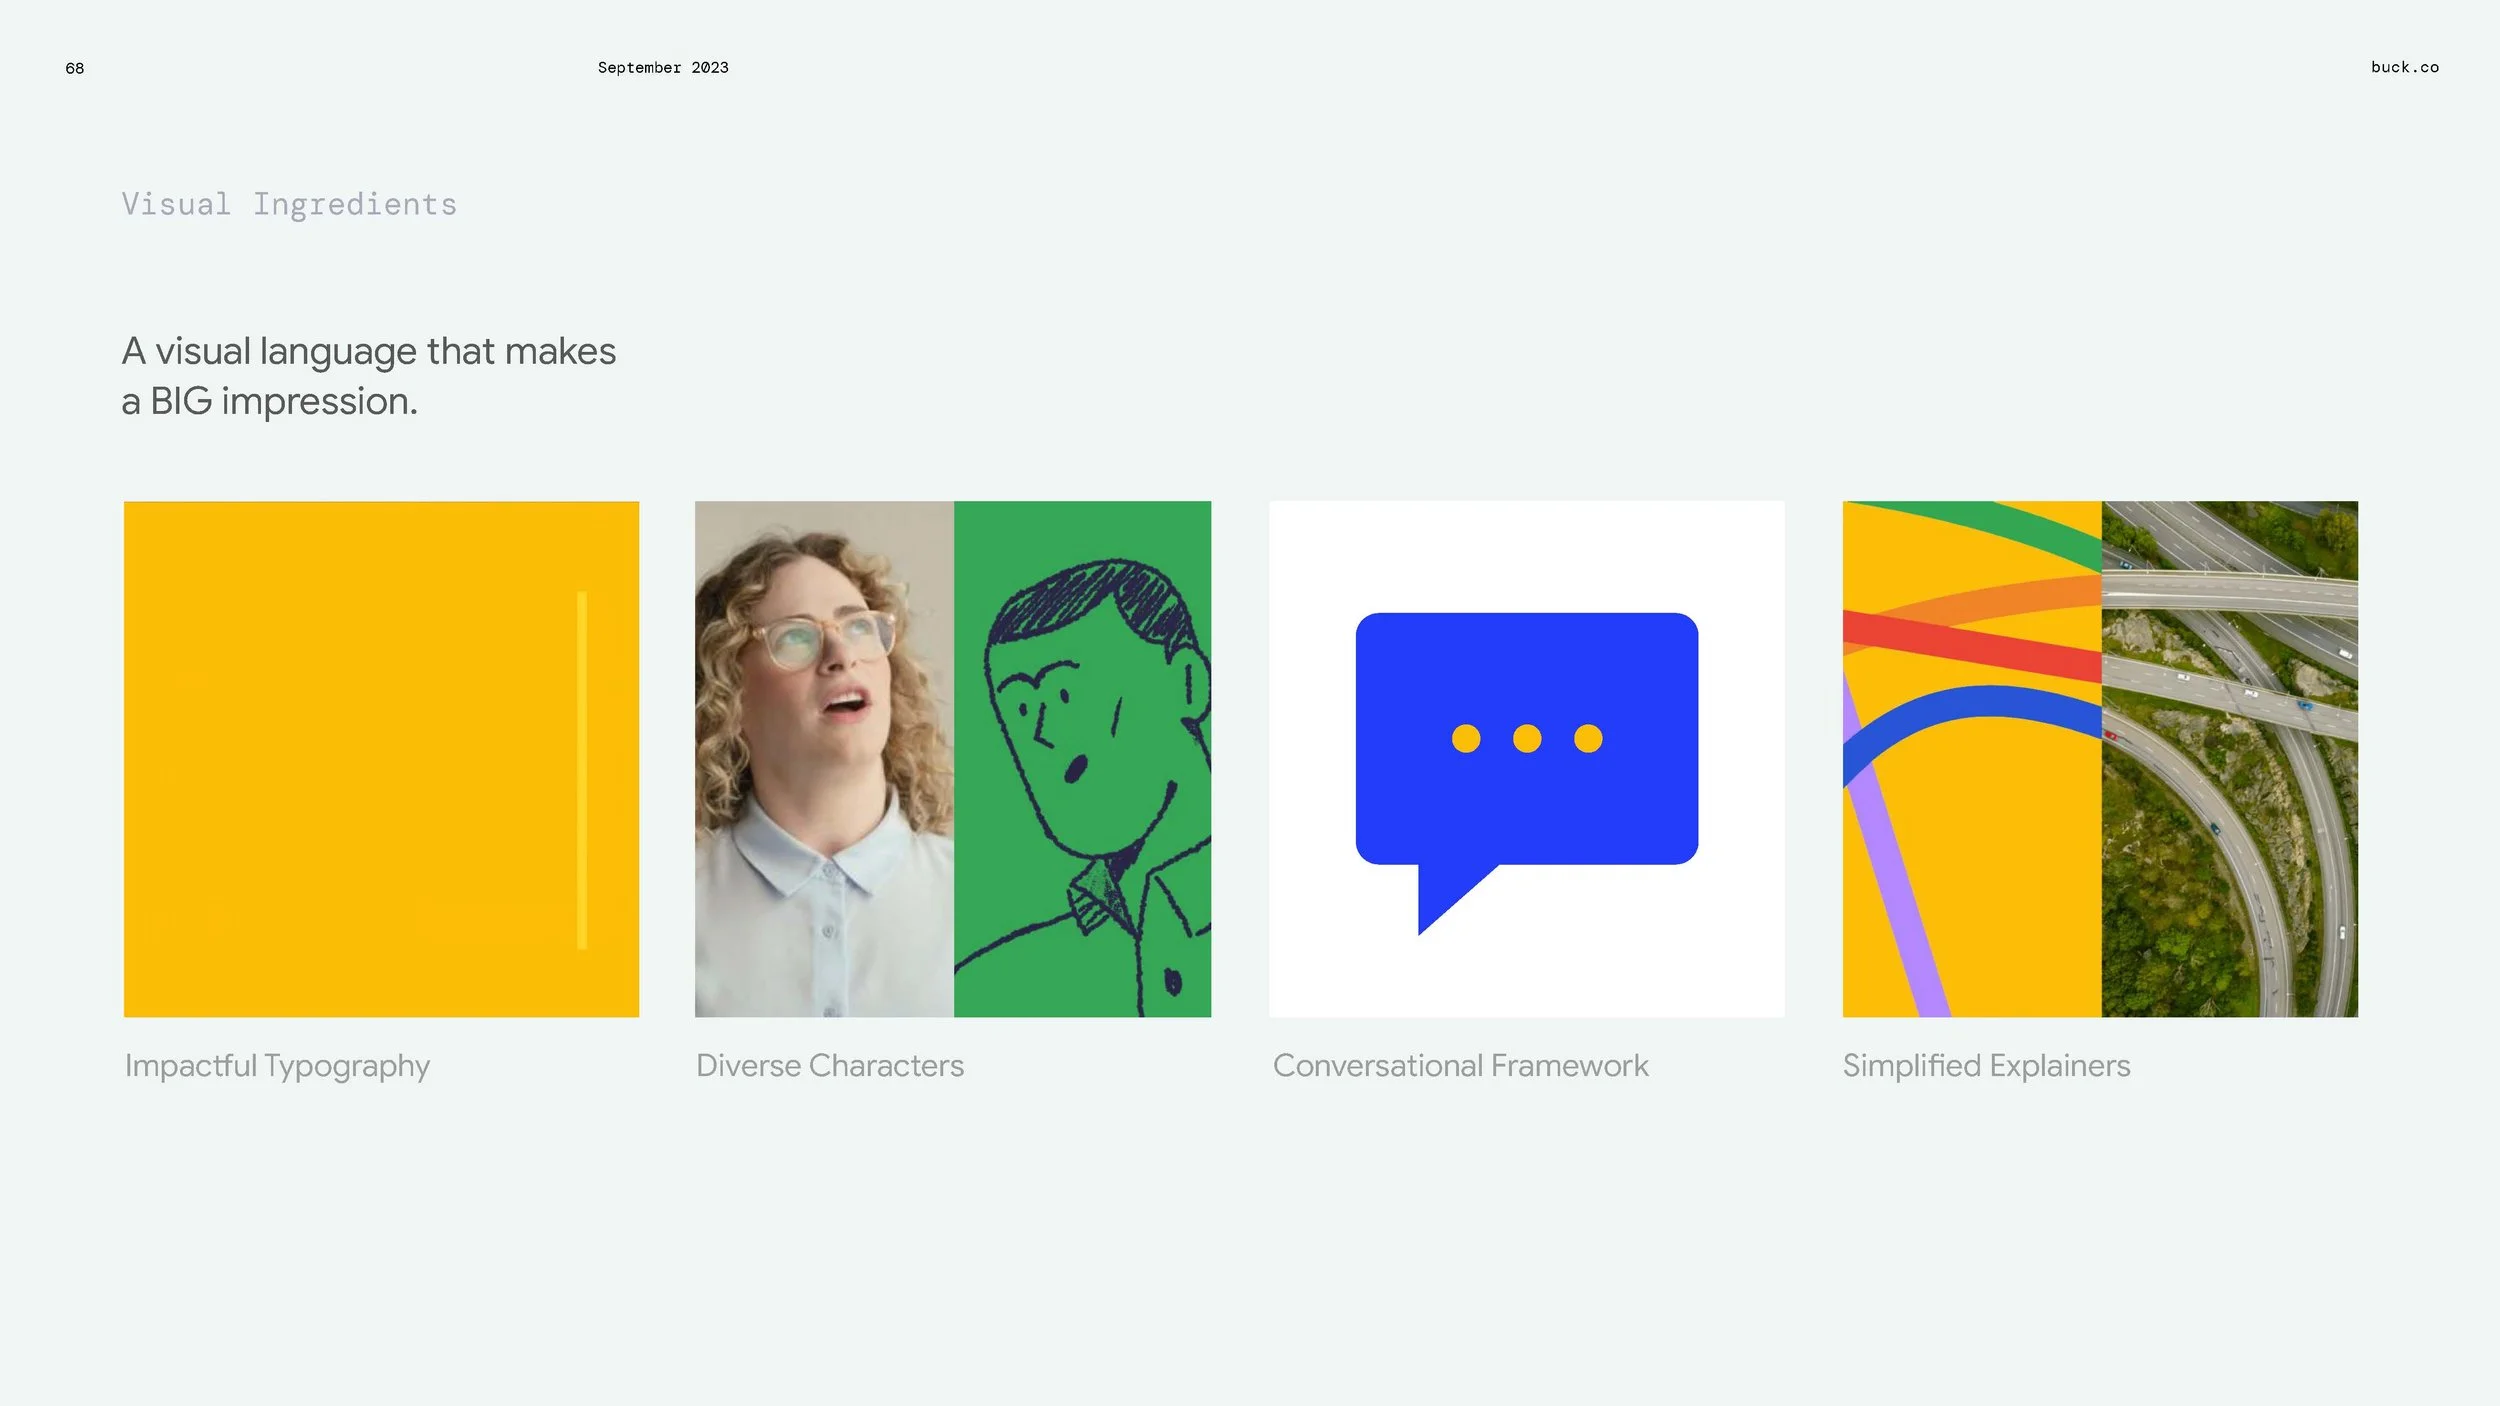Select the yellow Impactful Typography thumbnail

381,759
